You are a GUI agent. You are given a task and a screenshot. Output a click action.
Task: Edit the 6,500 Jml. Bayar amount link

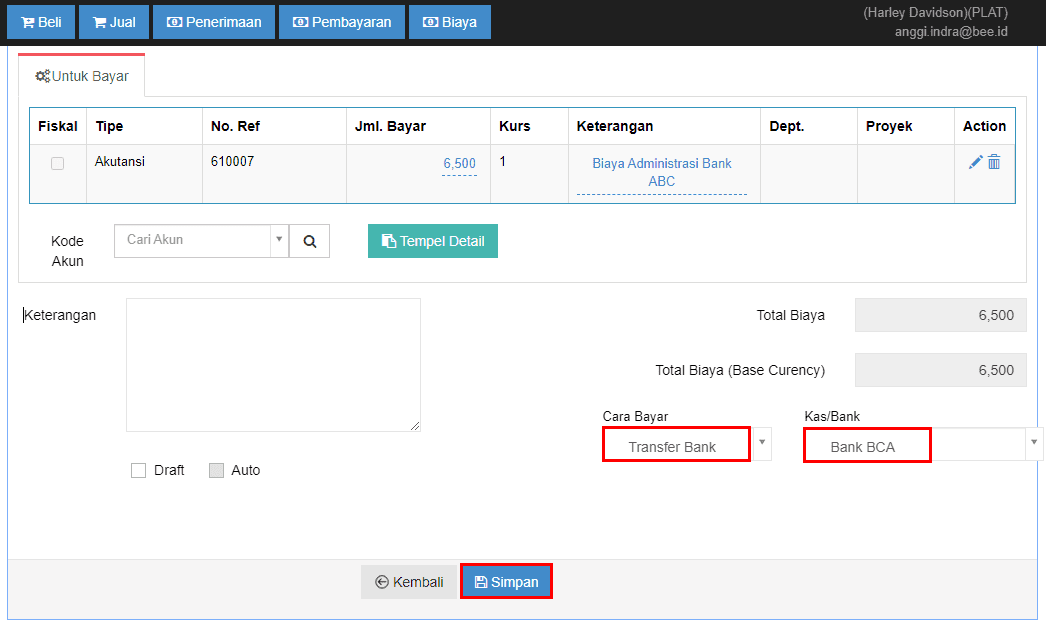click(x=459, y=163)
